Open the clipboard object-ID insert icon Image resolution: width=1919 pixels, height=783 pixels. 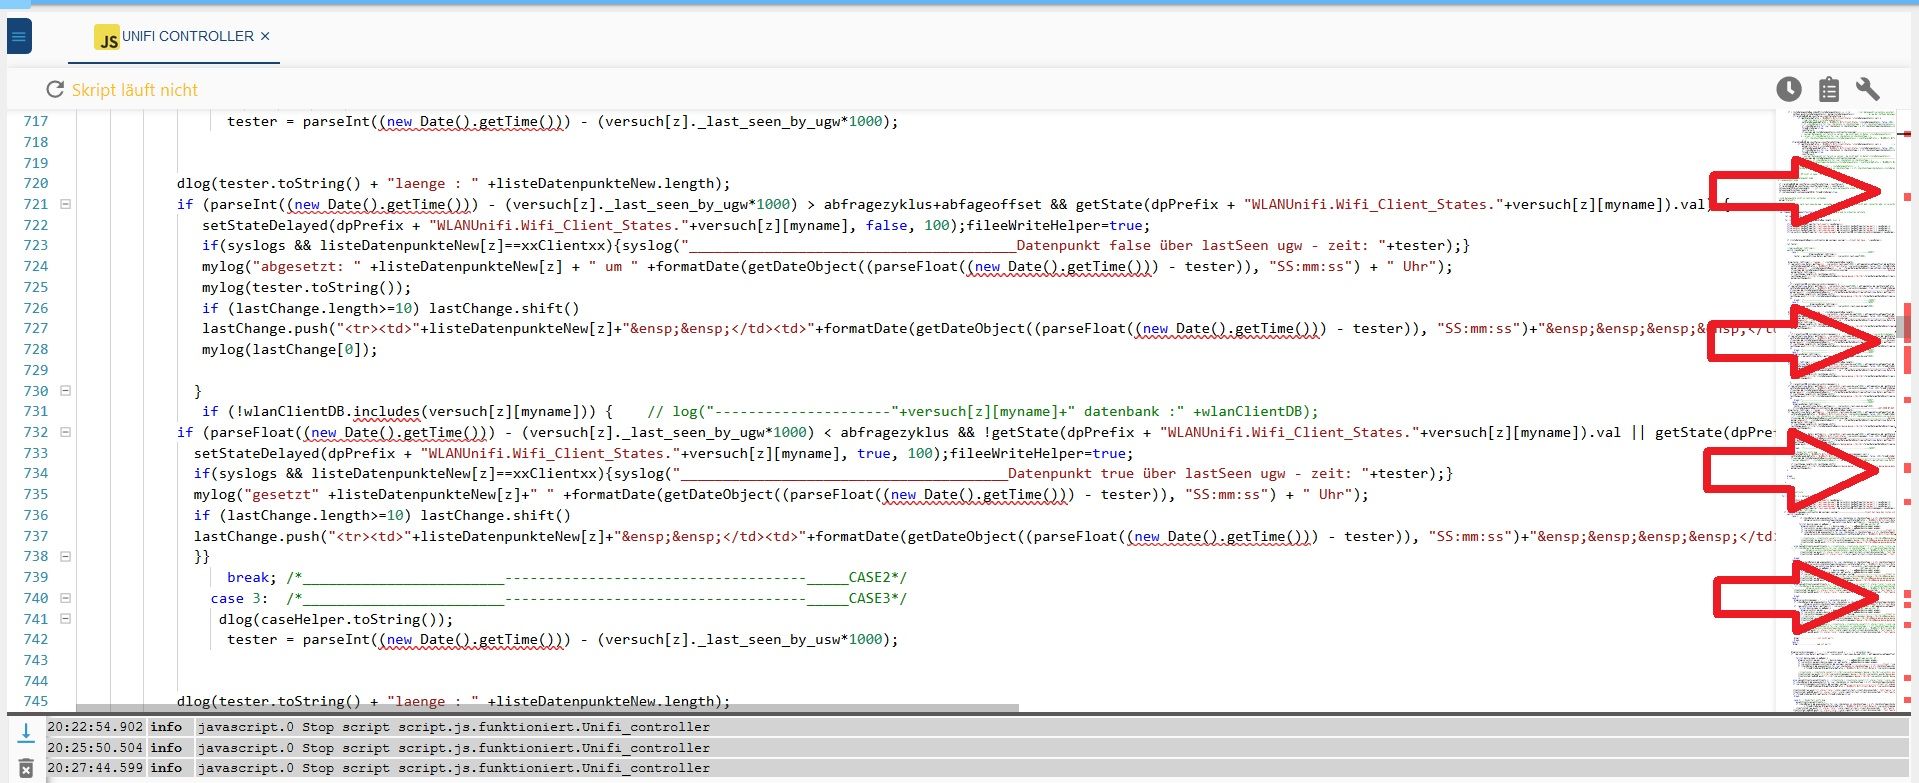click(1829, 89)
